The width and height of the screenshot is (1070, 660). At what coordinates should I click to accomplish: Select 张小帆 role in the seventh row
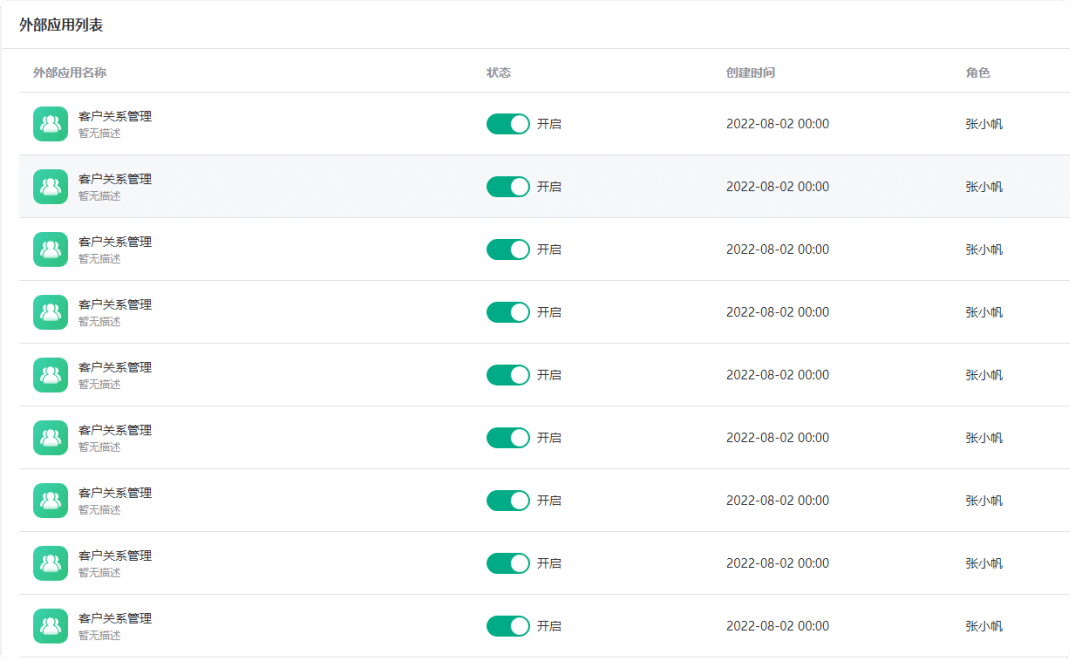[984, 500]
